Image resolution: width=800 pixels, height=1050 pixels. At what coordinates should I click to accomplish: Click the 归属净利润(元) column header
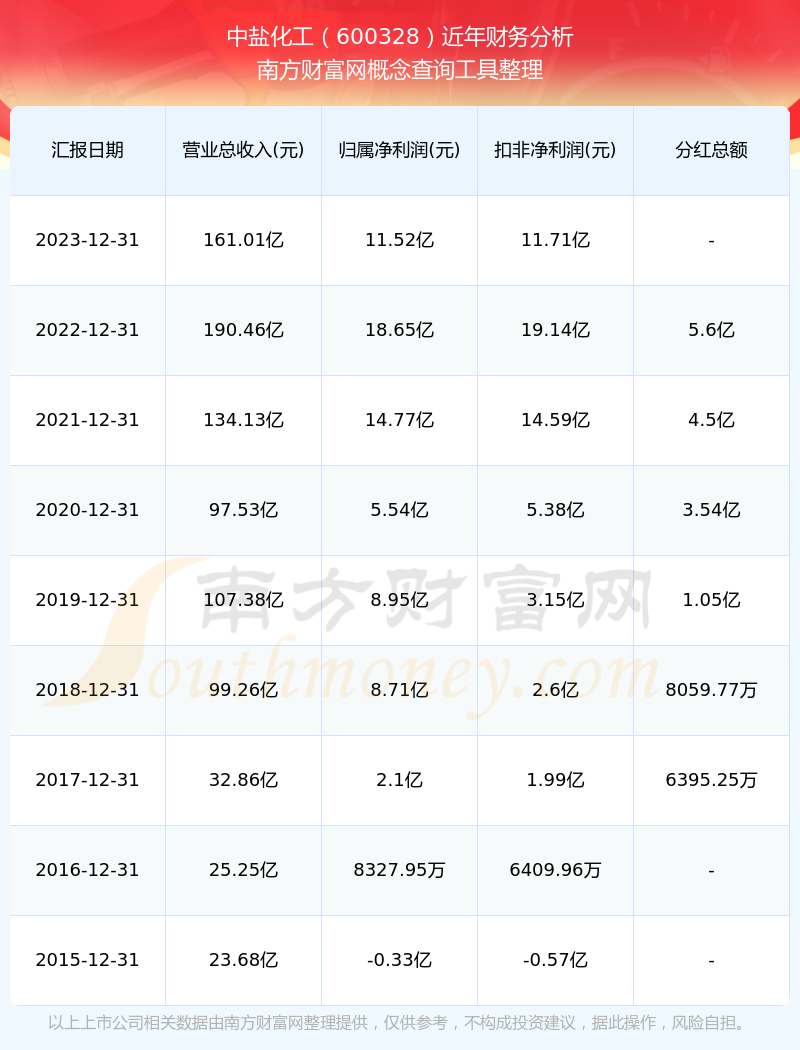point(399,150)
